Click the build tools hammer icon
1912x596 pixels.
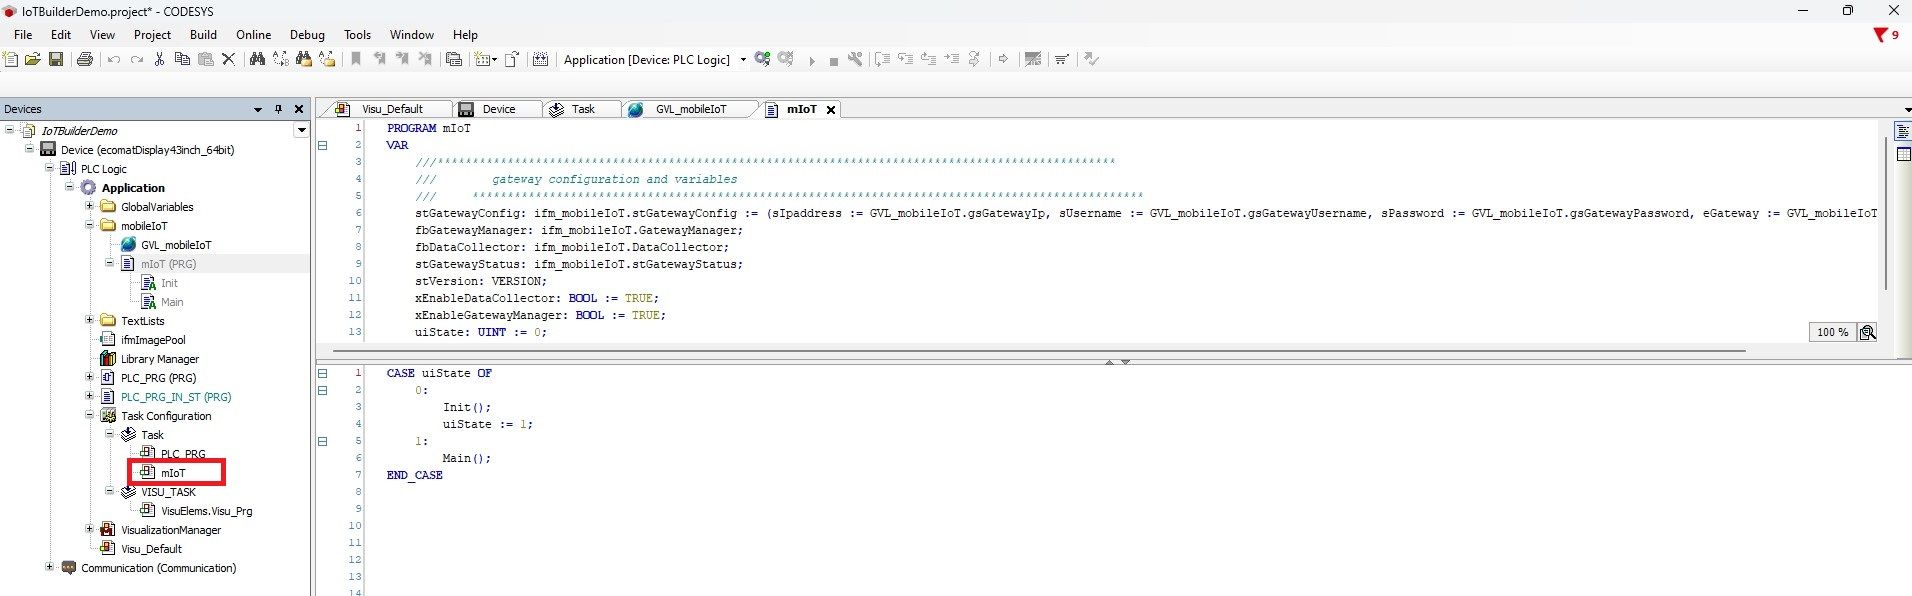(855, 59)
